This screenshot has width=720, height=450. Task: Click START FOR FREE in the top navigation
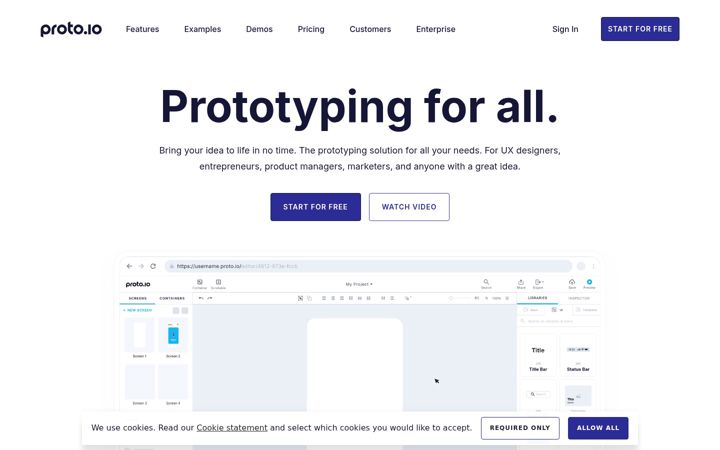click(640, 29)
